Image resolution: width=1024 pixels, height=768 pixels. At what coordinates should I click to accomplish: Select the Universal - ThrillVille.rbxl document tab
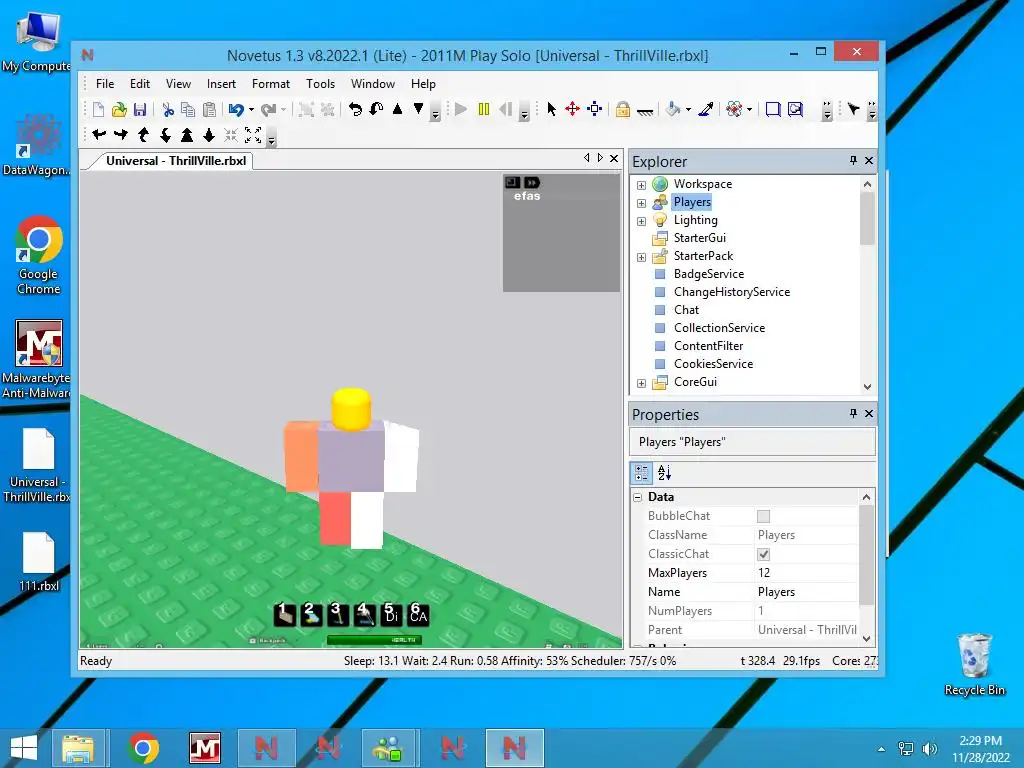176,161
